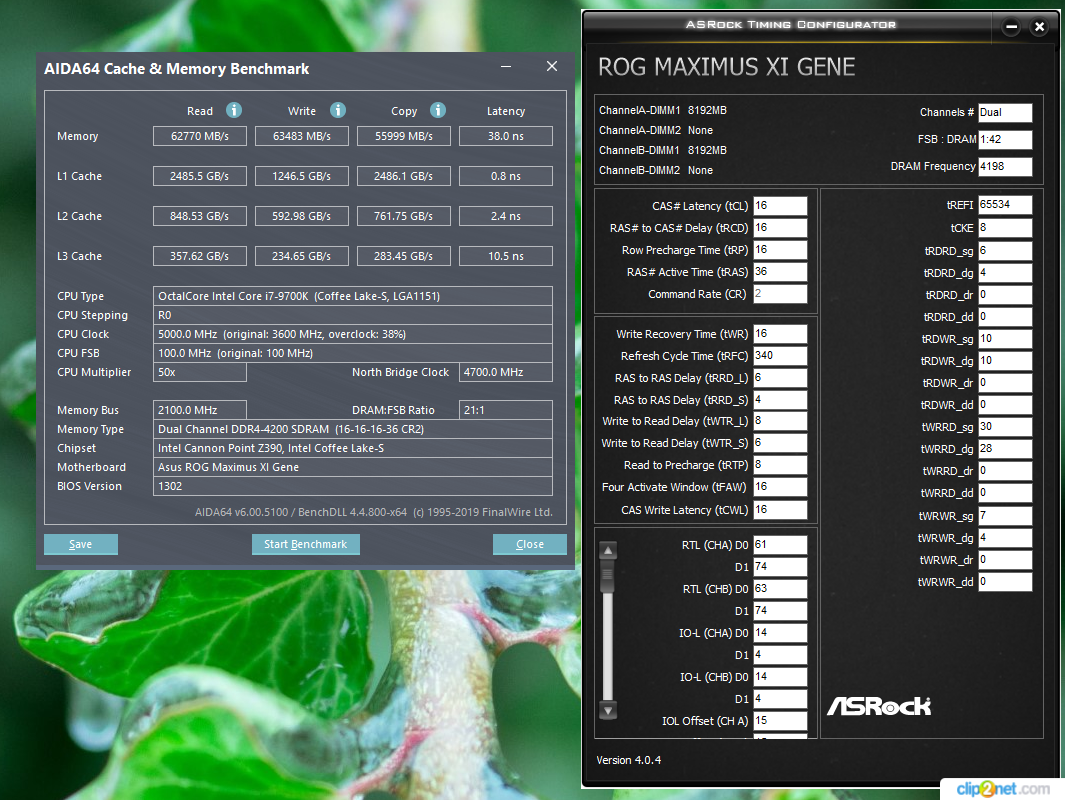Click the Write Recovery Time (tWR) field
The height and width of the screenshot is (800, 1065).
tap(780, 334)
